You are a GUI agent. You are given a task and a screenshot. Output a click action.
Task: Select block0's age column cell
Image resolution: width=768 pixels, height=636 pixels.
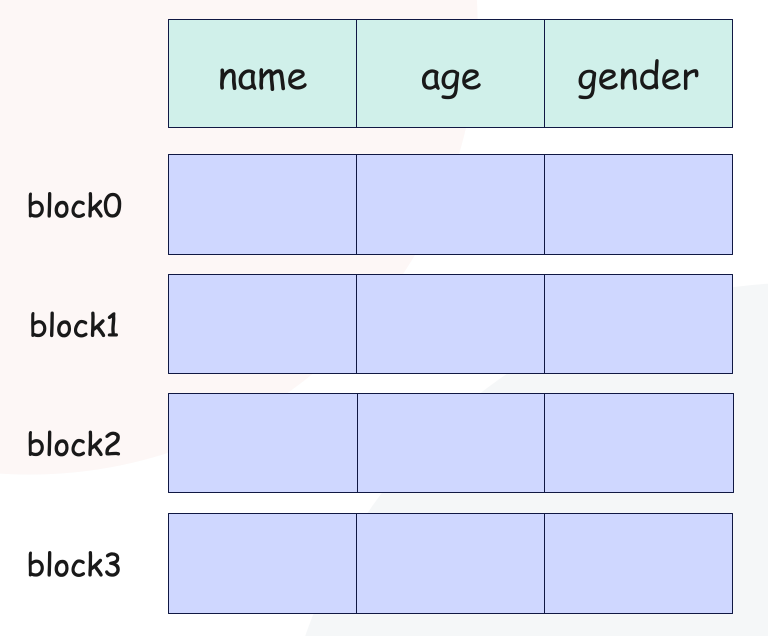pyautogui.click(x=450, y=204)
